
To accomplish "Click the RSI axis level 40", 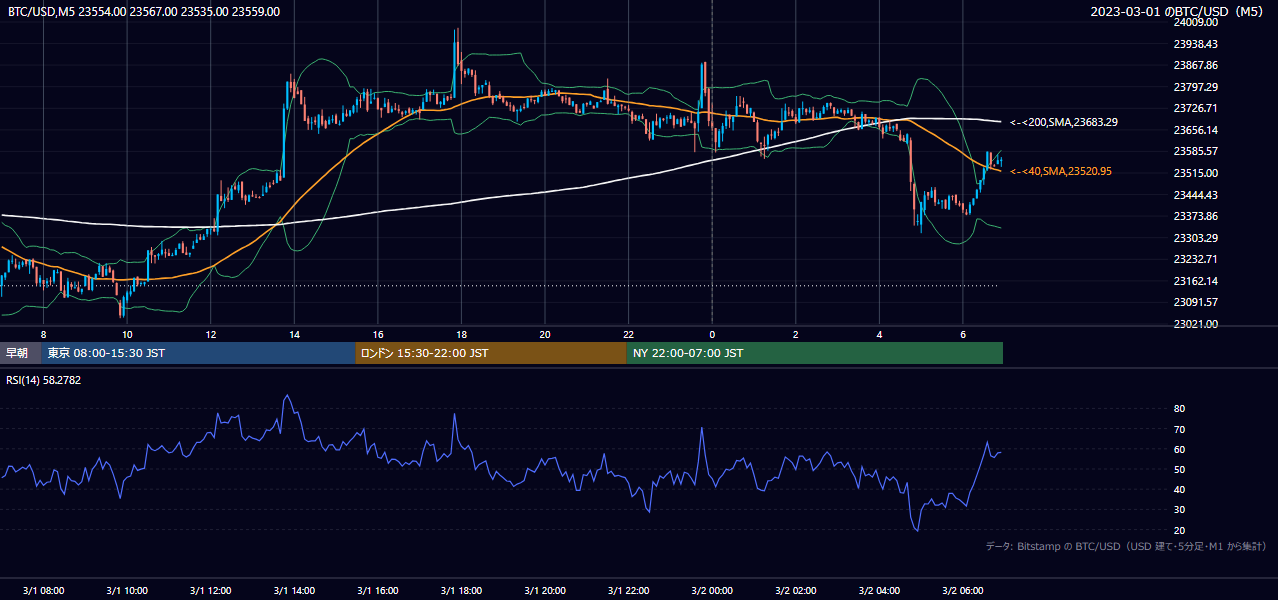I will point(1179,489).
